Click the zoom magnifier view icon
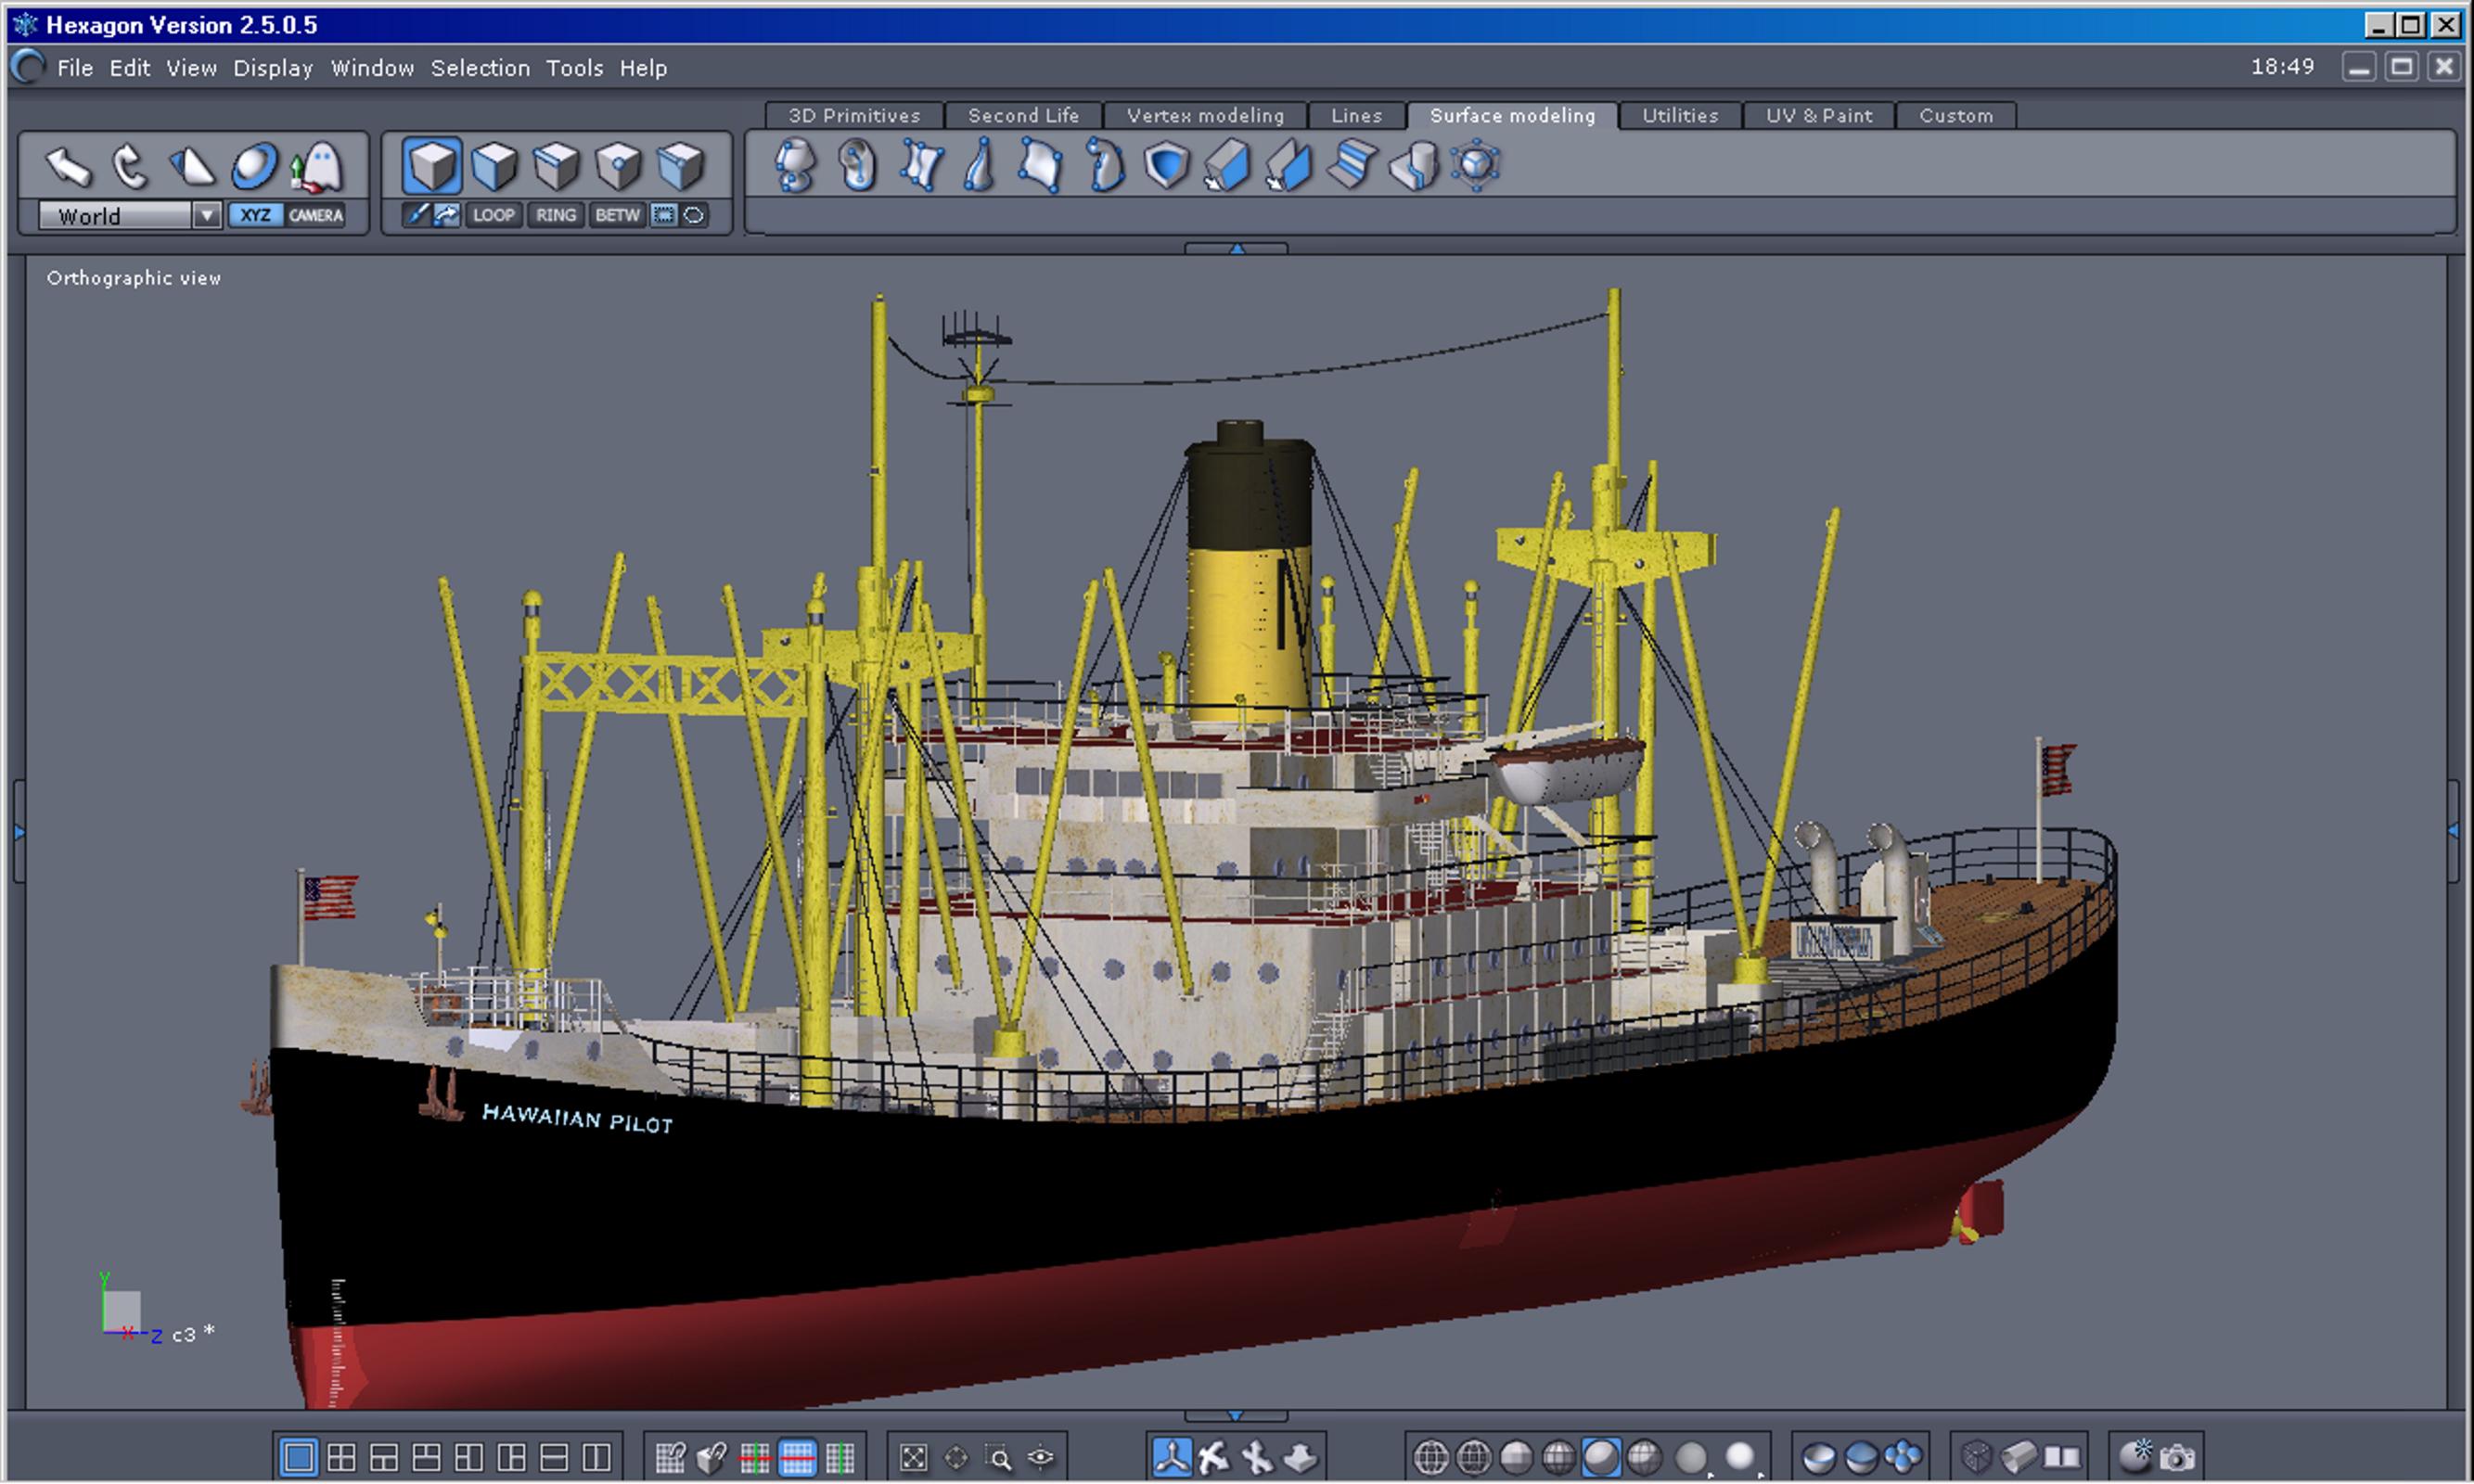Screen dimensions: 2474x1484 (998, 1458)
